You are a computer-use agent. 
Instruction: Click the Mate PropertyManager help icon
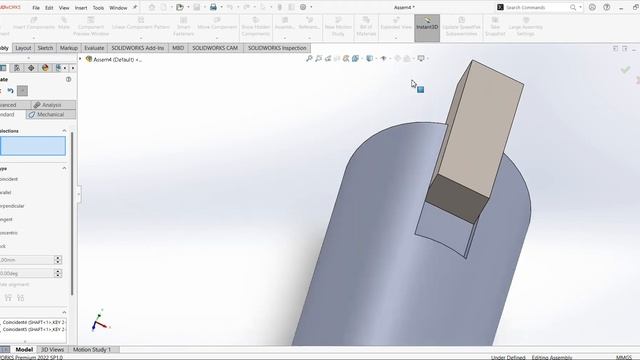tap(69, 79)
